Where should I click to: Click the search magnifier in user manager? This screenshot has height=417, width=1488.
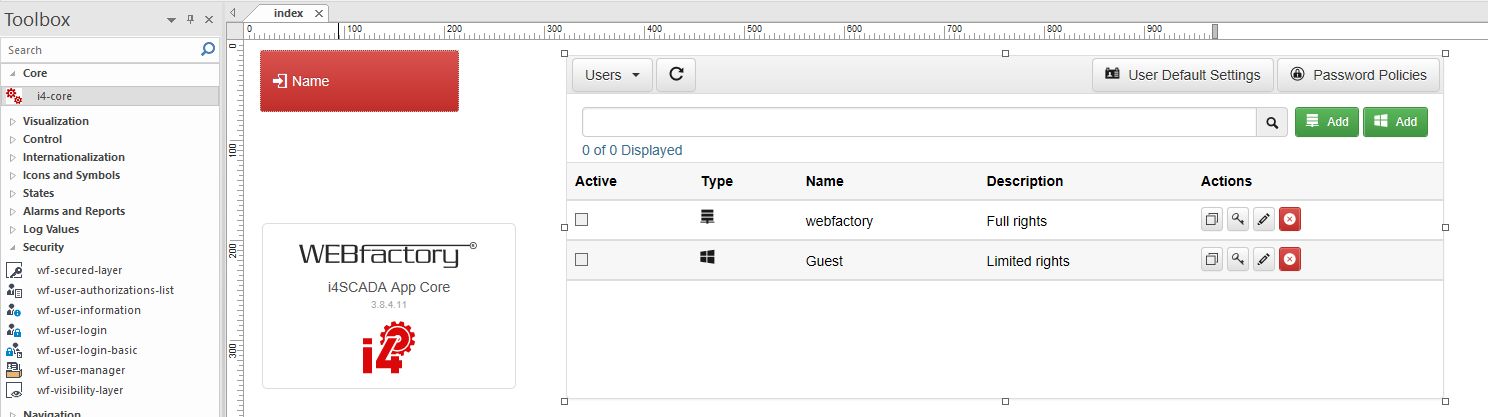click(x=1272, y=122)
